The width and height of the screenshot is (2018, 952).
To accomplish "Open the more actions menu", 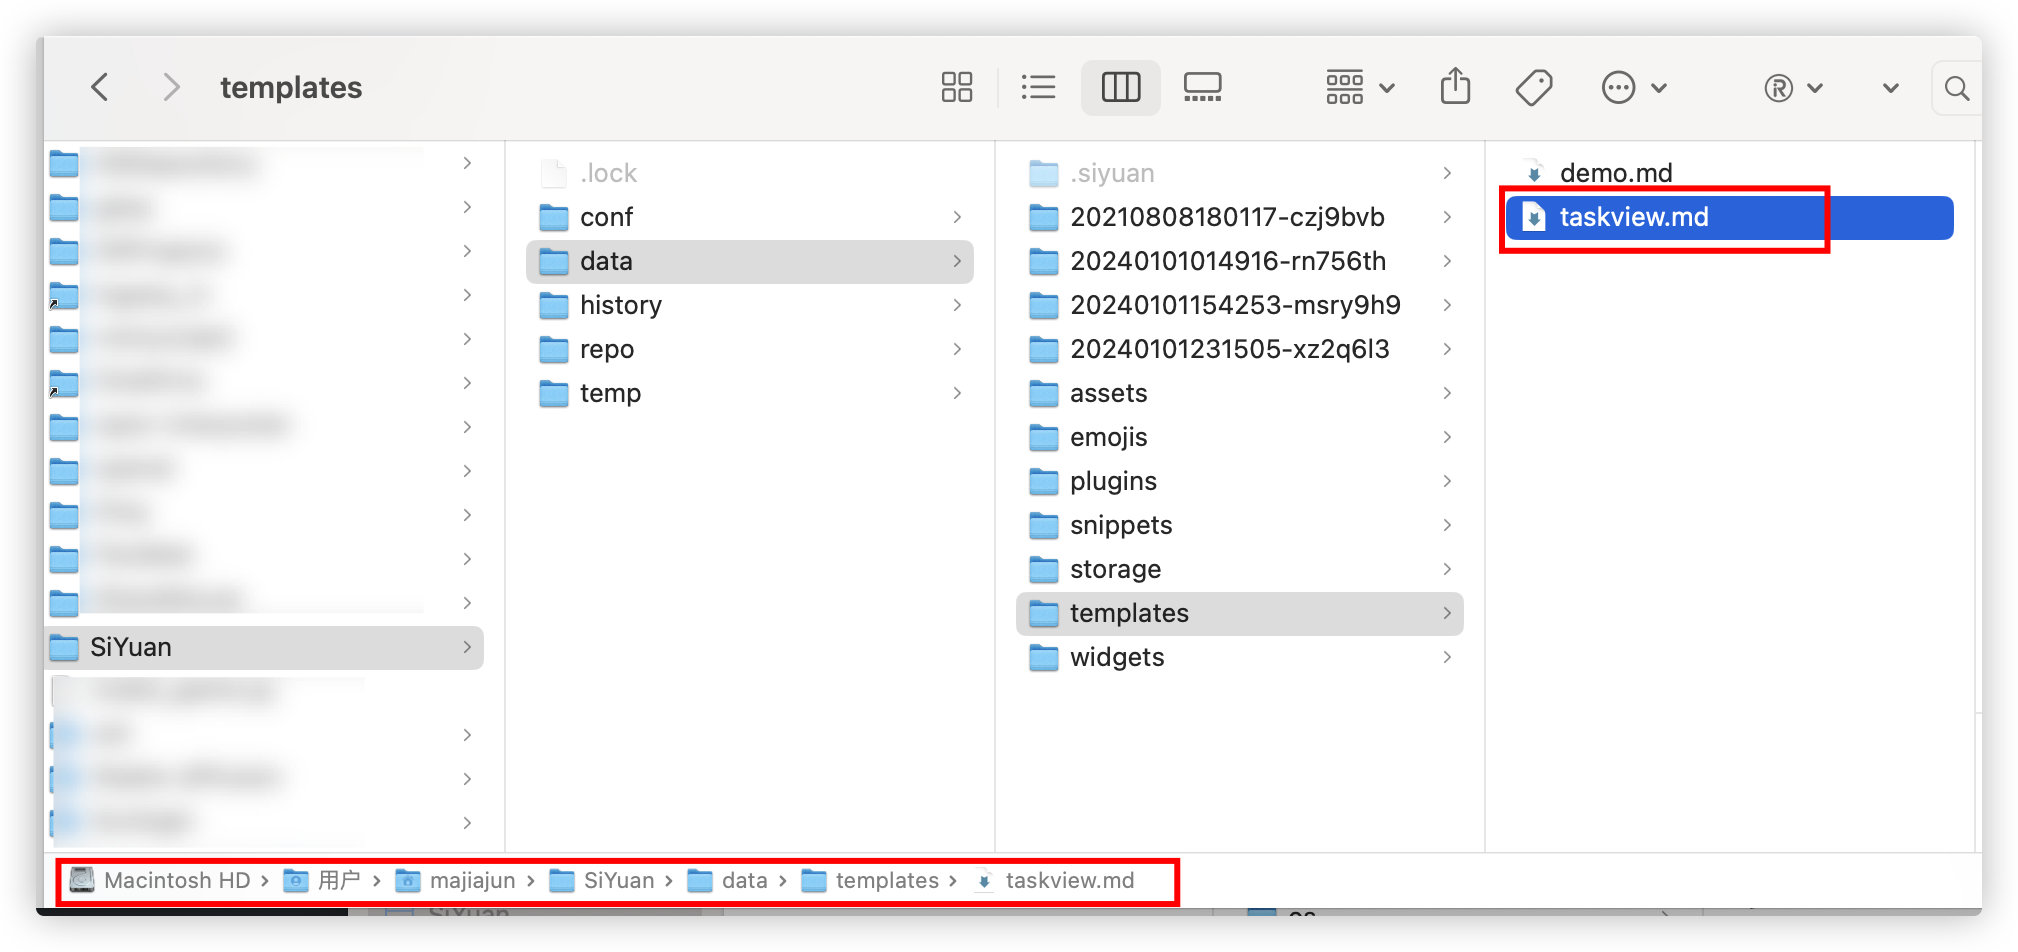I will pos(1634,88).
